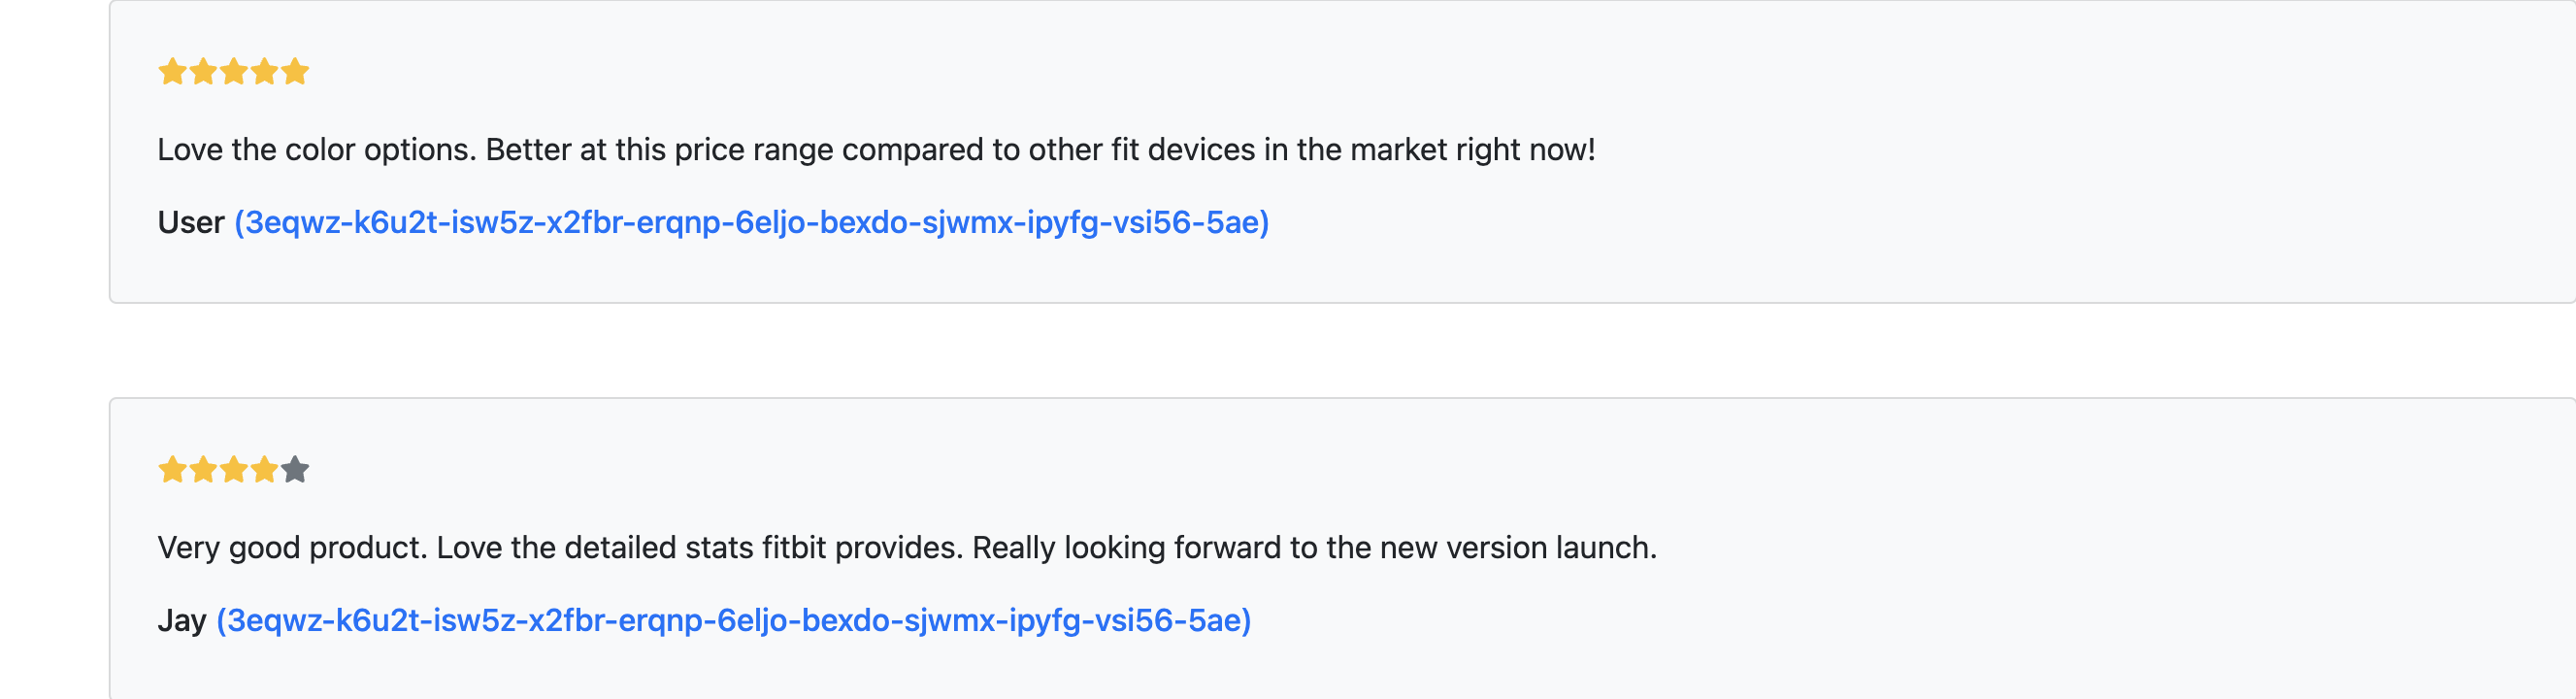Image resolution: width=2576 pixels, height=699 pixels.
Task: Click the fourth star of User's review
Action: 264,72
